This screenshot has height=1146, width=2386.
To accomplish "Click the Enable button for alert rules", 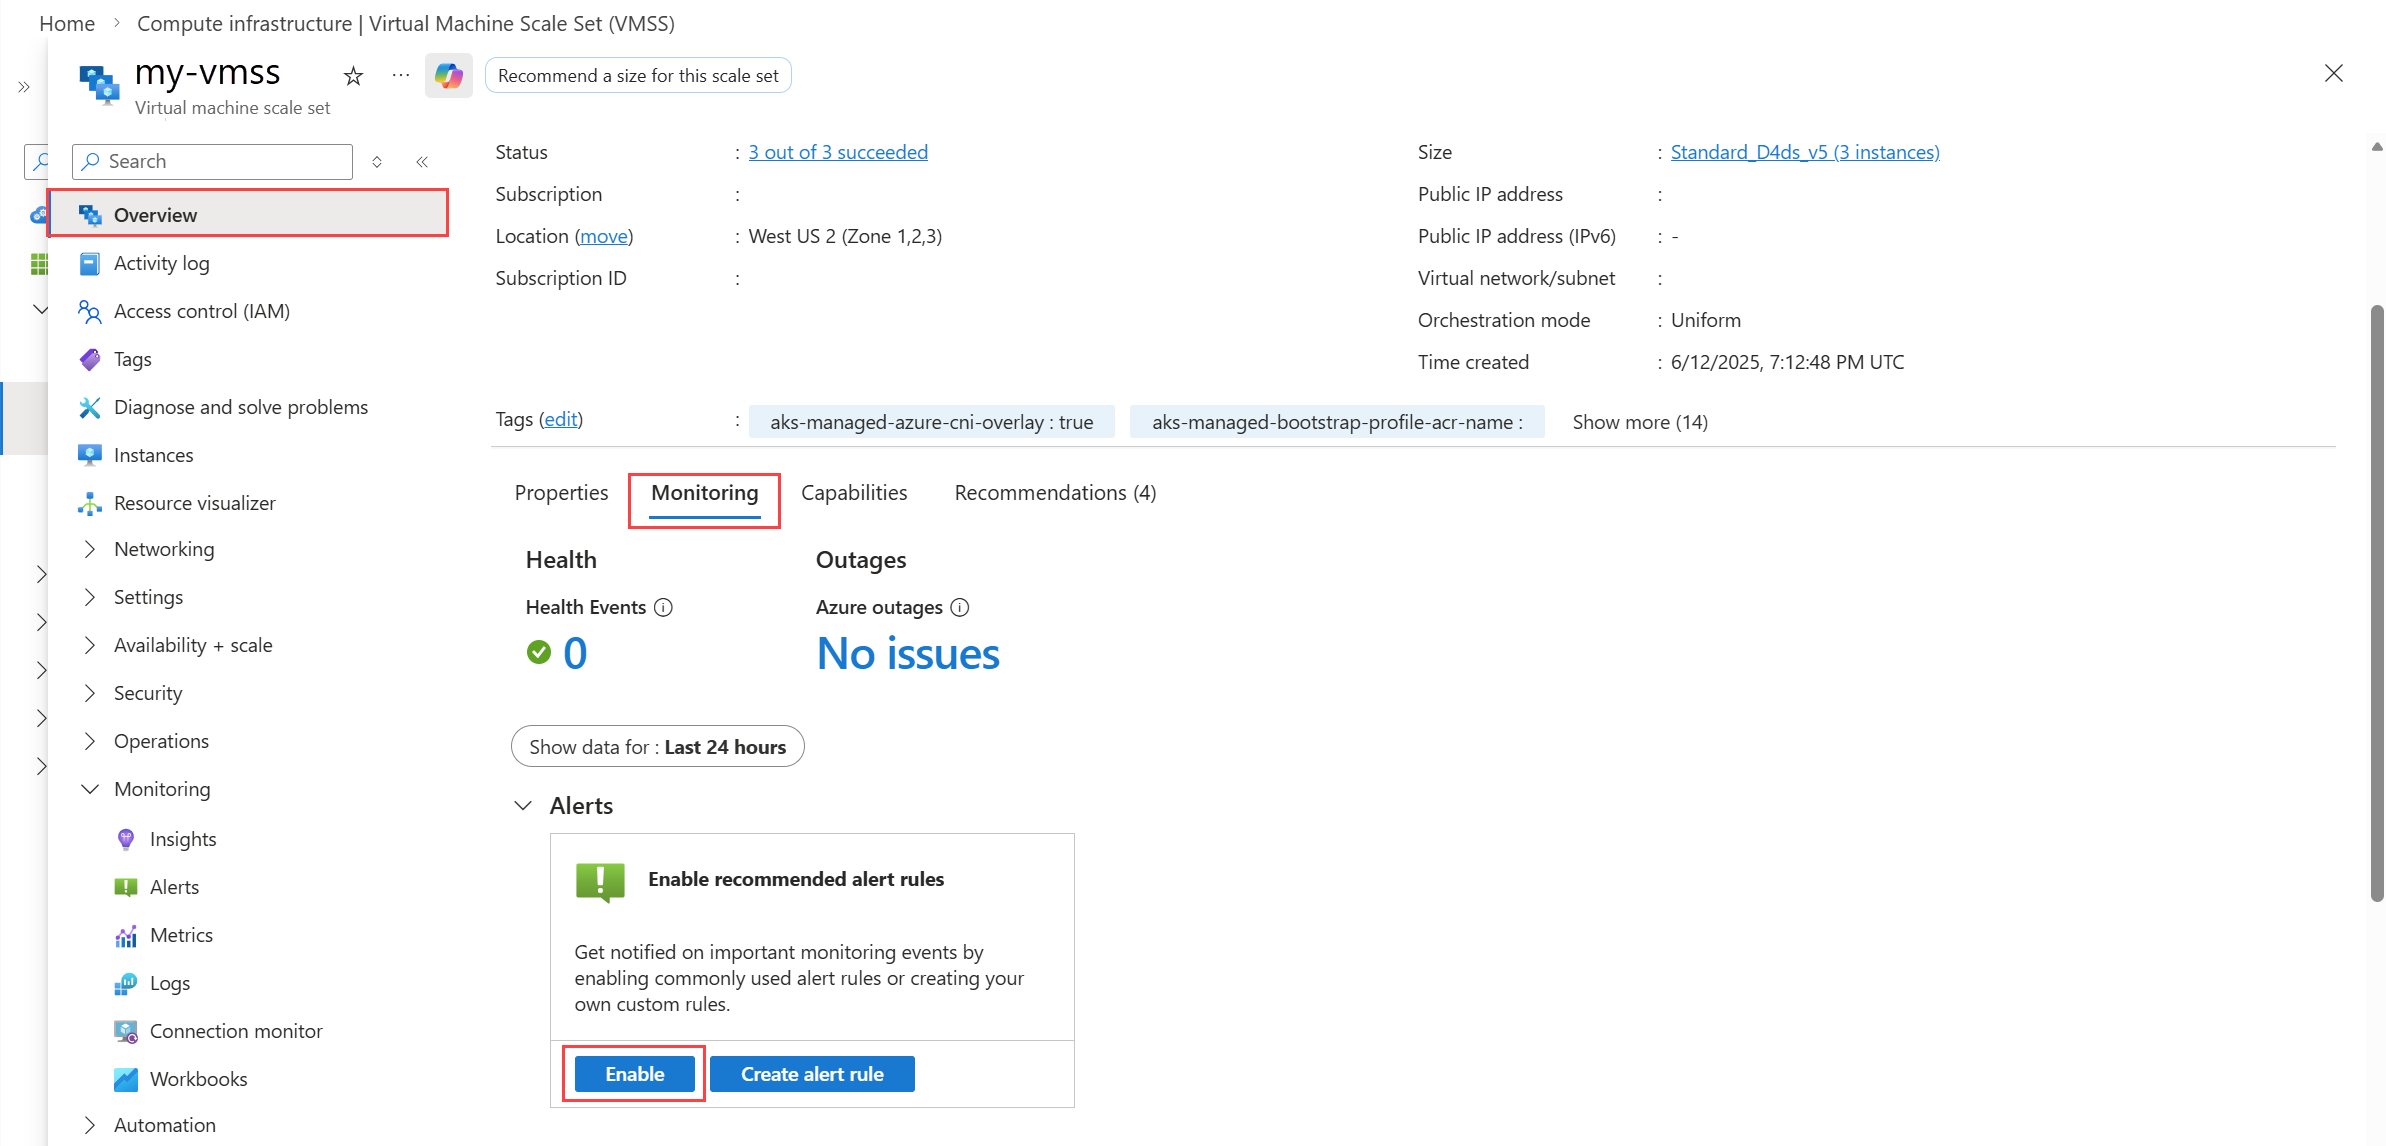I will click(635, 1074).
